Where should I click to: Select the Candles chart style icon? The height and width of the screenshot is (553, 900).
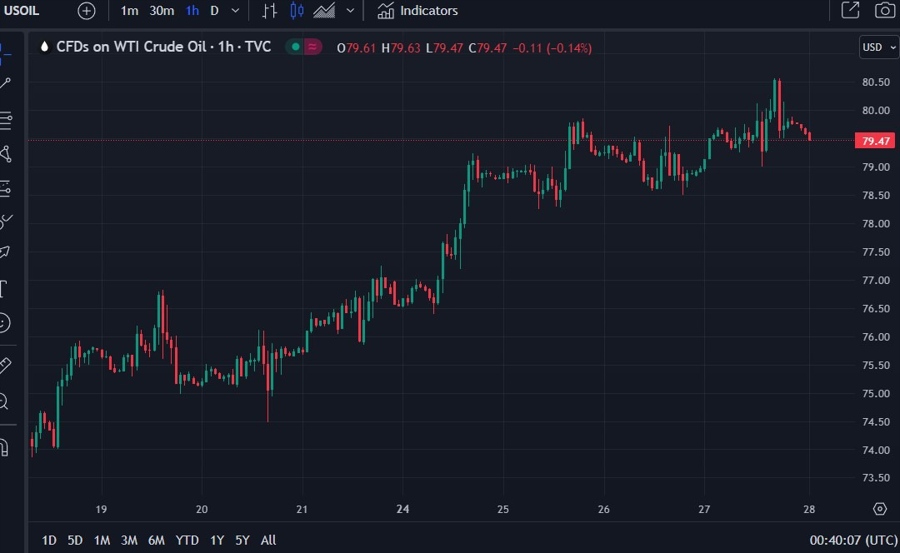[x=297, y=10]
